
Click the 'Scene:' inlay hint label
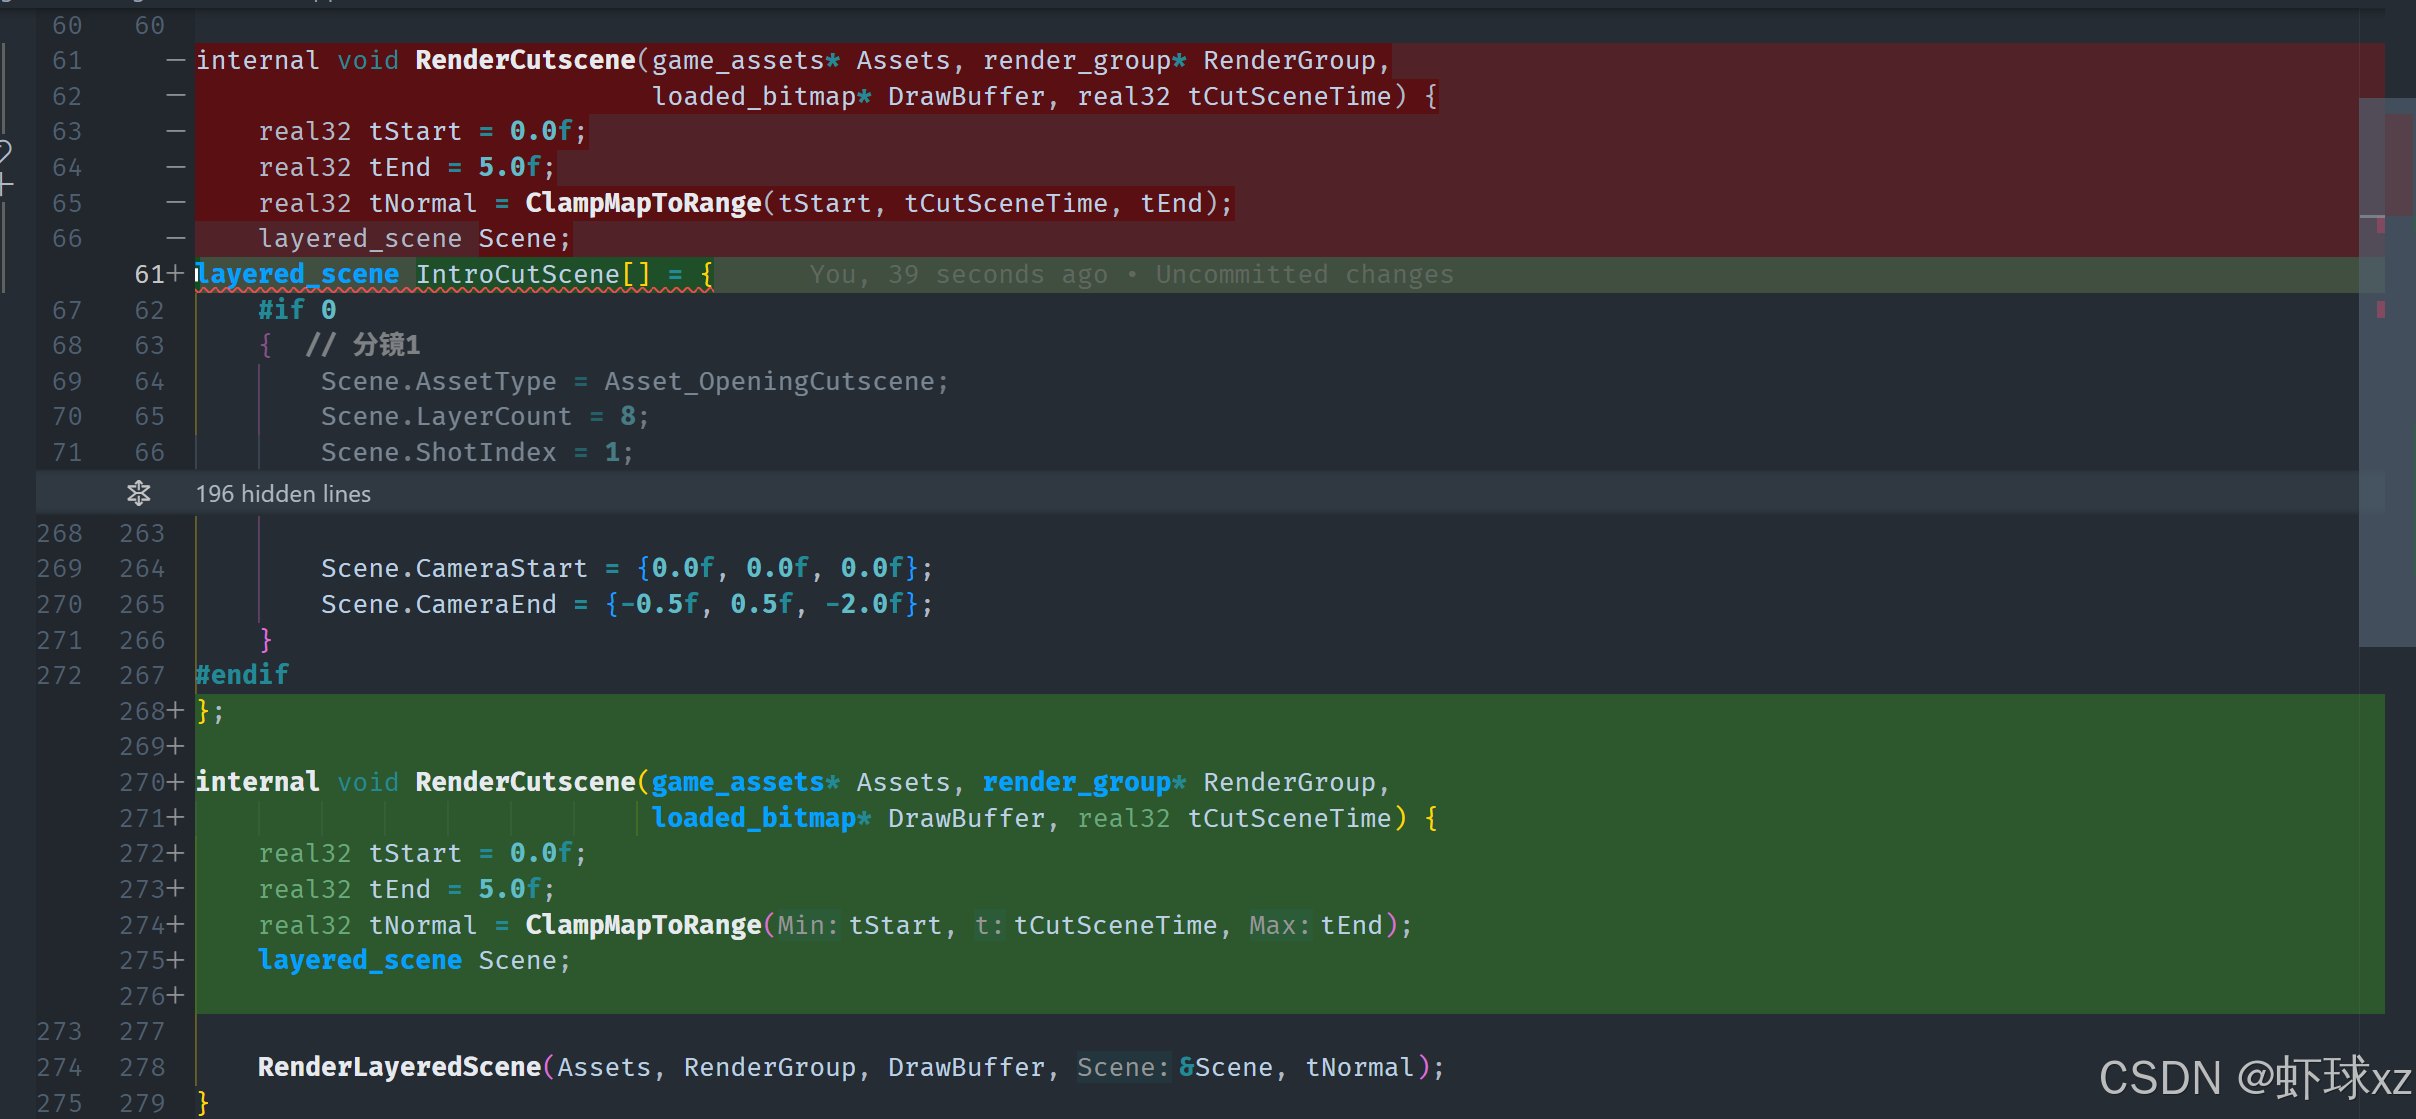tap(1122, 1067)
